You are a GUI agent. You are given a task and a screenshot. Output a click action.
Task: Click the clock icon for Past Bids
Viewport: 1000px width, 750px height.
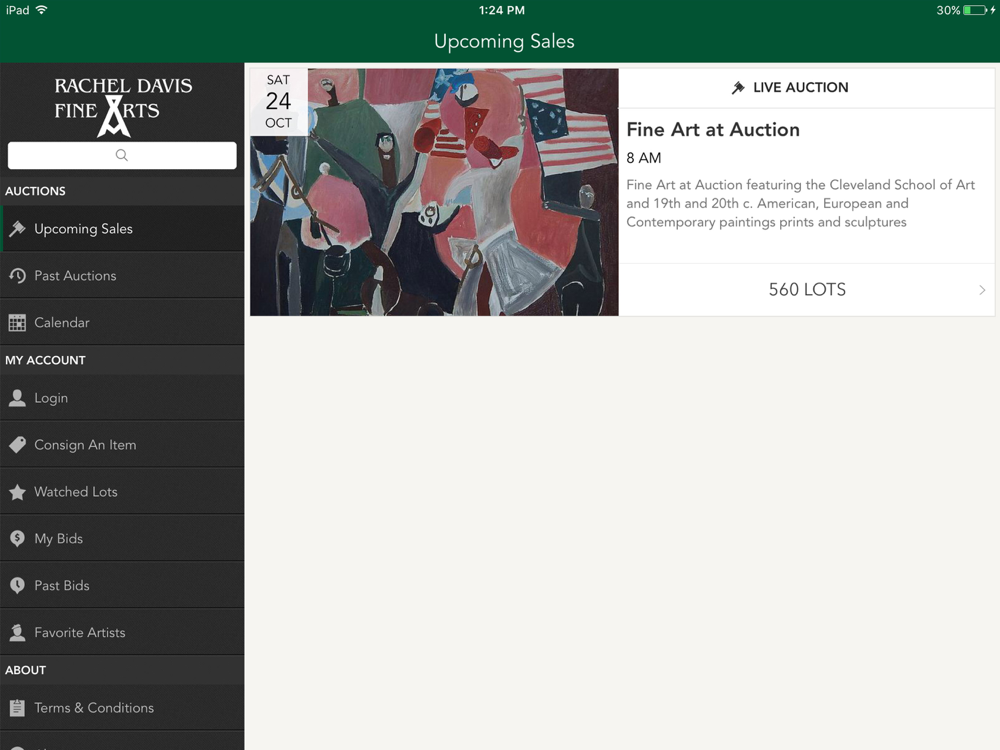coord(17,585)
